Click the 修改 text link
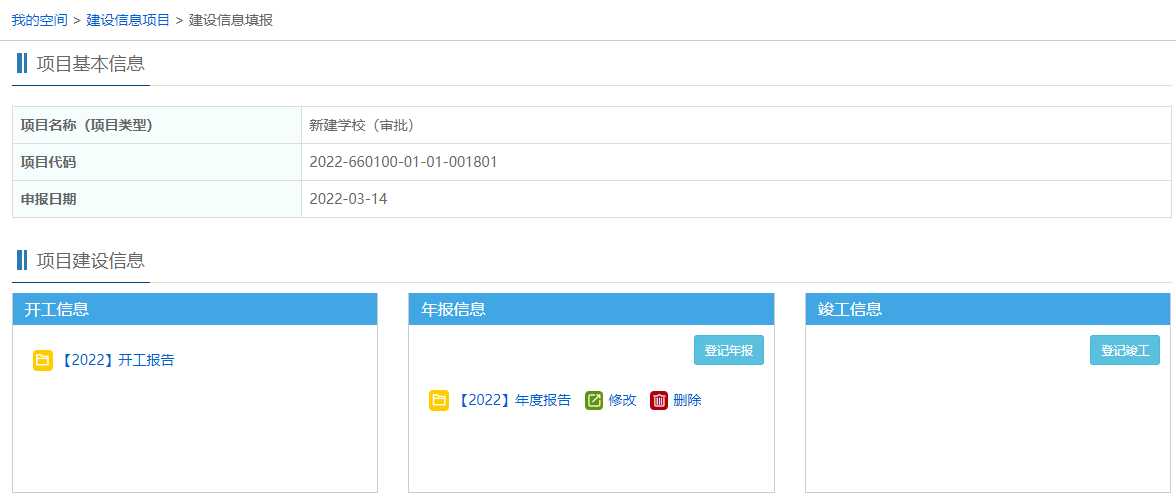 click(x=622, y=400)
